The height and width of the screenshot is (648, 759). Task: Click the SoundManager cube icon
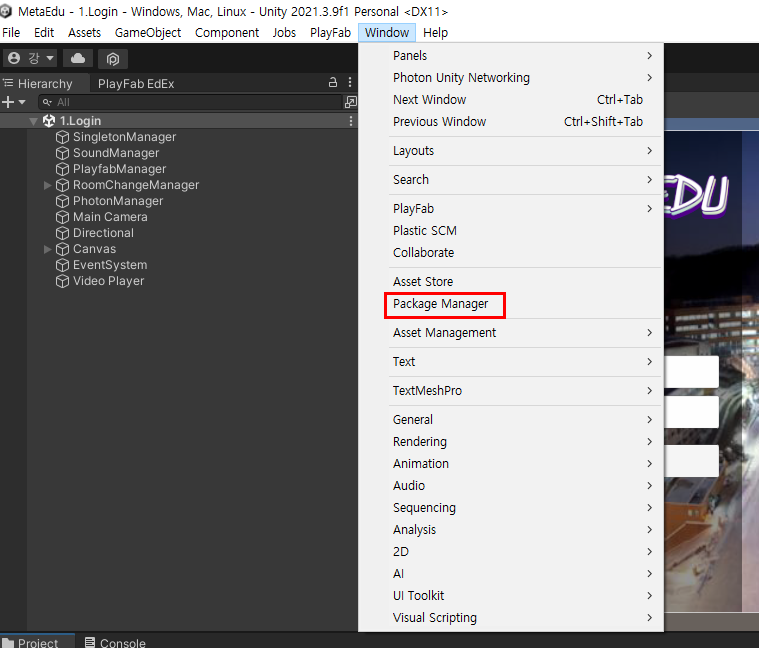[x=62, y=153]
